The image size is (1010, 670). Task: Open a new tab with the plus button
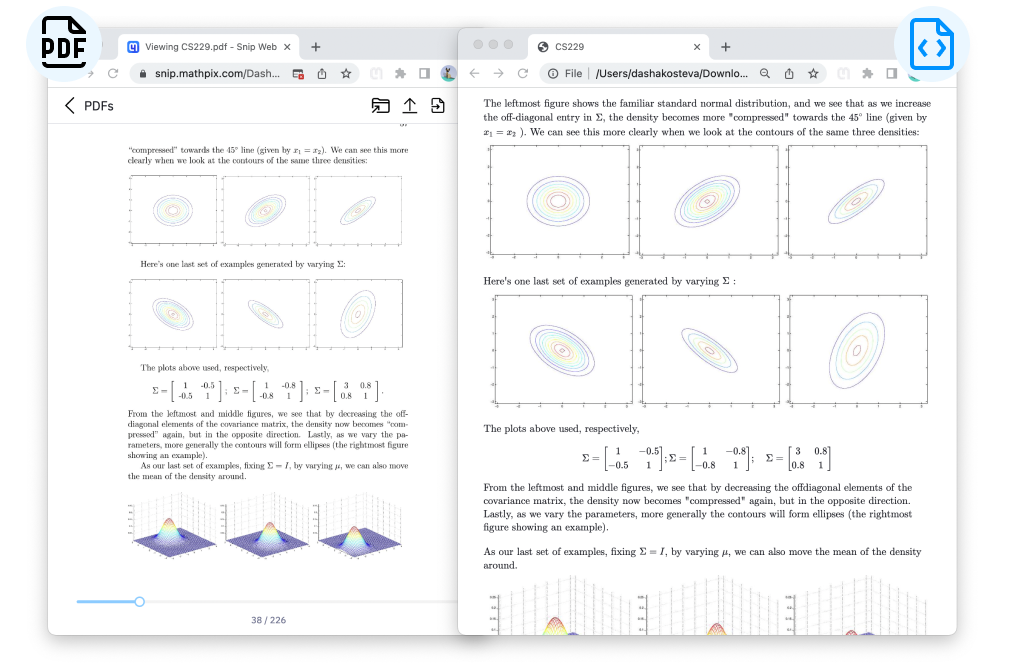click(x=315, y=45)
